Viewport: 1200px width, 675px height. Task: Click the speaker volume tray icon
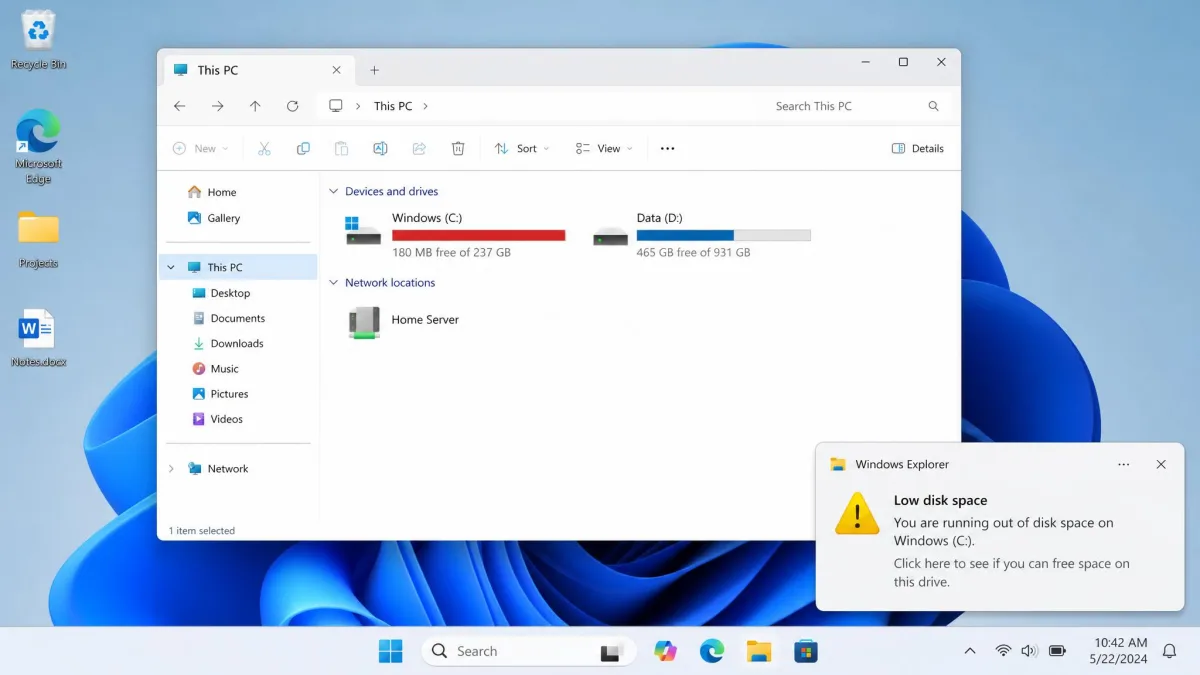(1029, 651)
